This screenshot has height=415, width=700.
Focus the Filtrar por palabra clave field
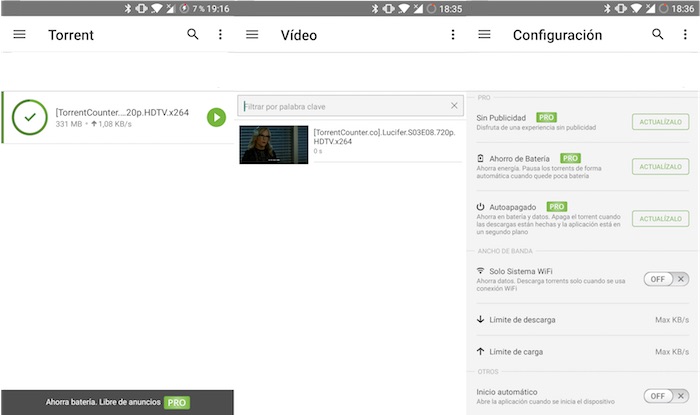(x=350, y=106)
